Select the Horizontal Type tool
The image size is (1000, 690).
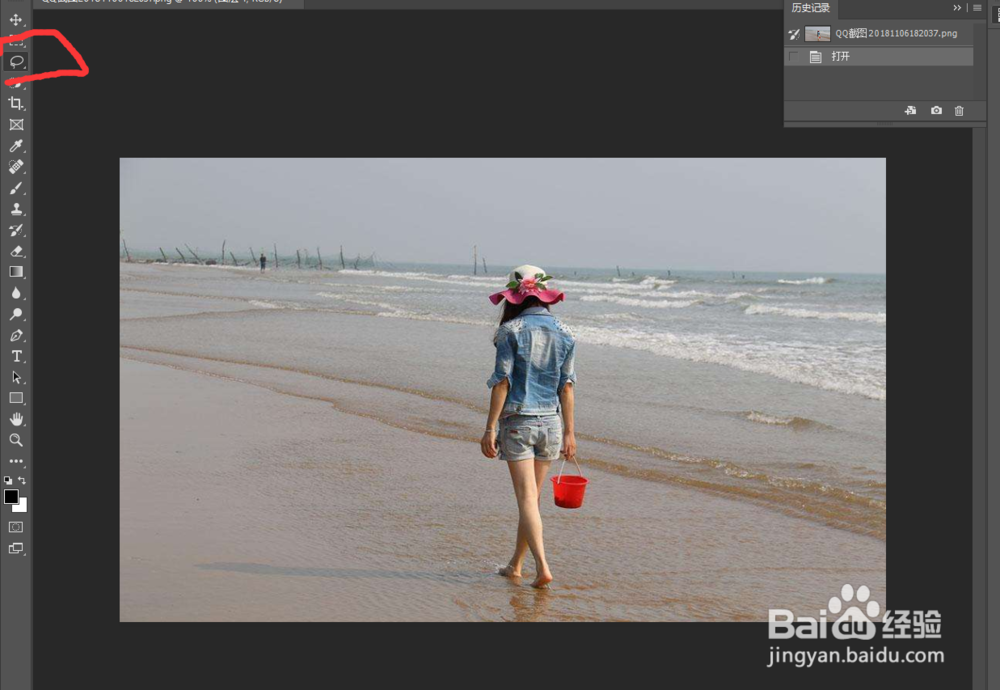15,356
